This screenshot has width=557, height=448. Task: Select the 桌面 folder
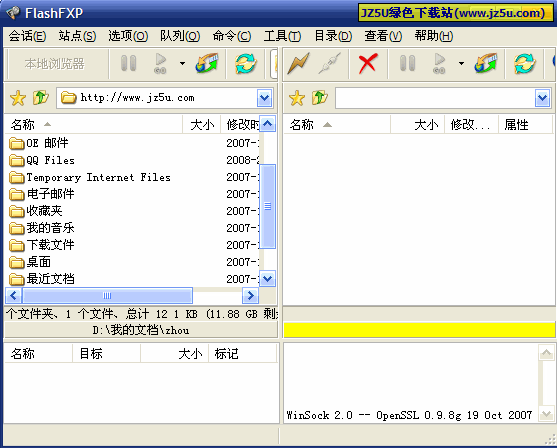click(30, 262)
